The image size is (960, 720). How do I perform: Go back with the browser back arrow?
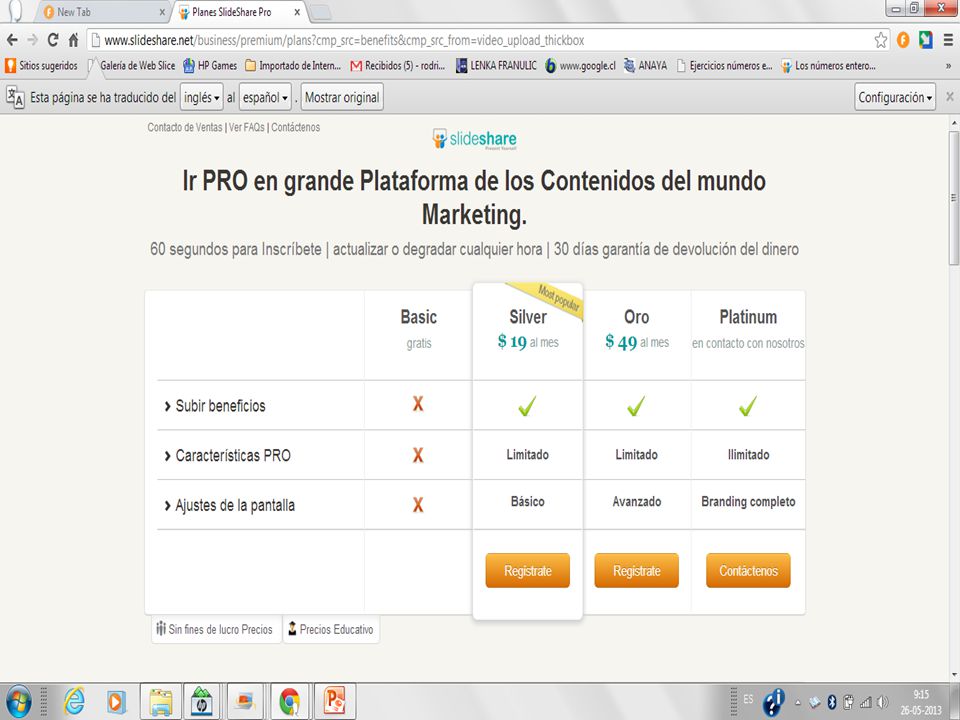[x=12, y=40]
